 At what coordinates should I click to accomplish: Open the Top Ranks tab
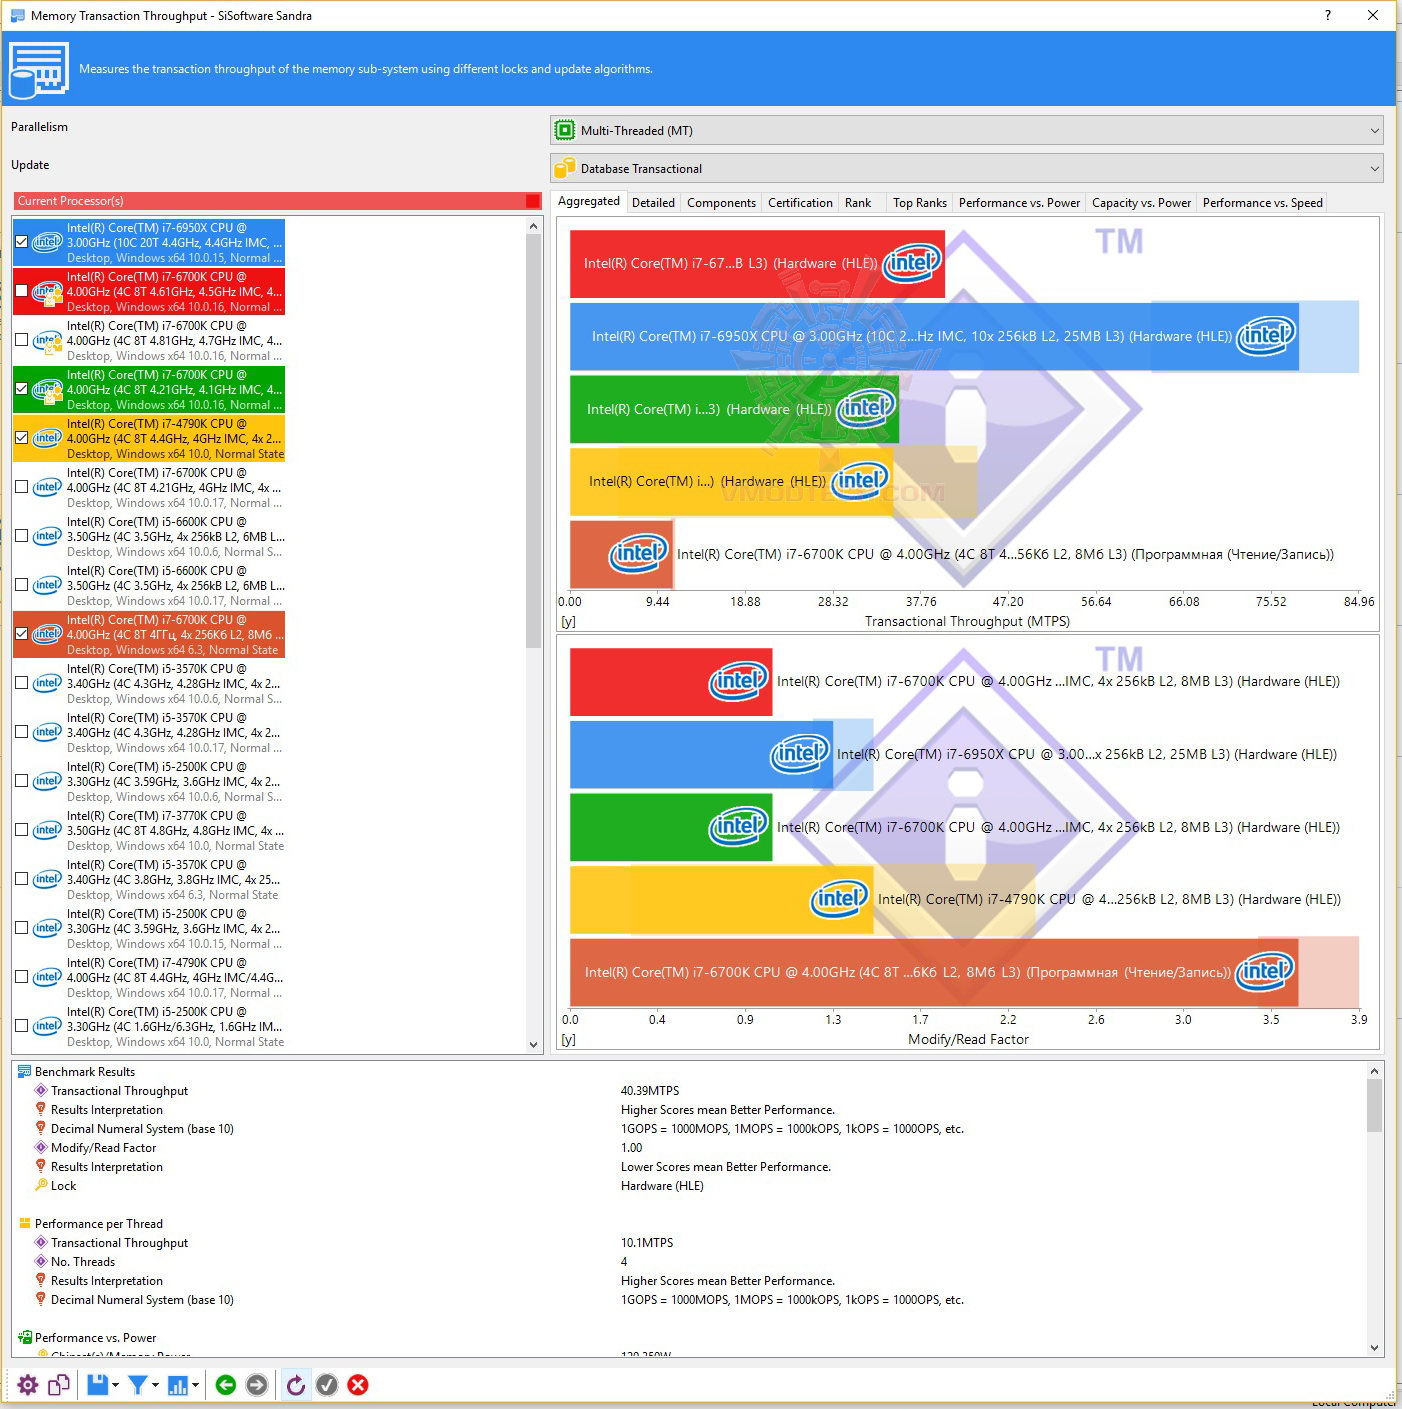919,203
